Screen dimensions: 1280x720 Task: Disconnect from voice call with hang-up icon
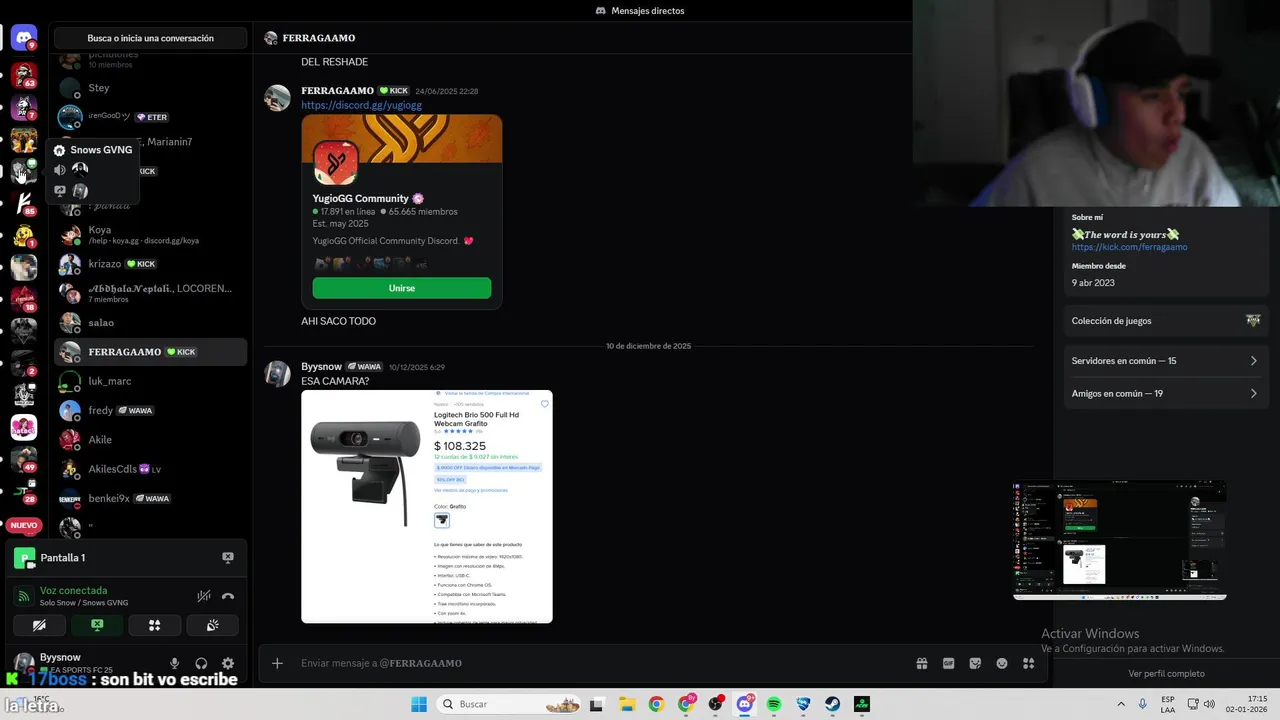click(228, 596)
